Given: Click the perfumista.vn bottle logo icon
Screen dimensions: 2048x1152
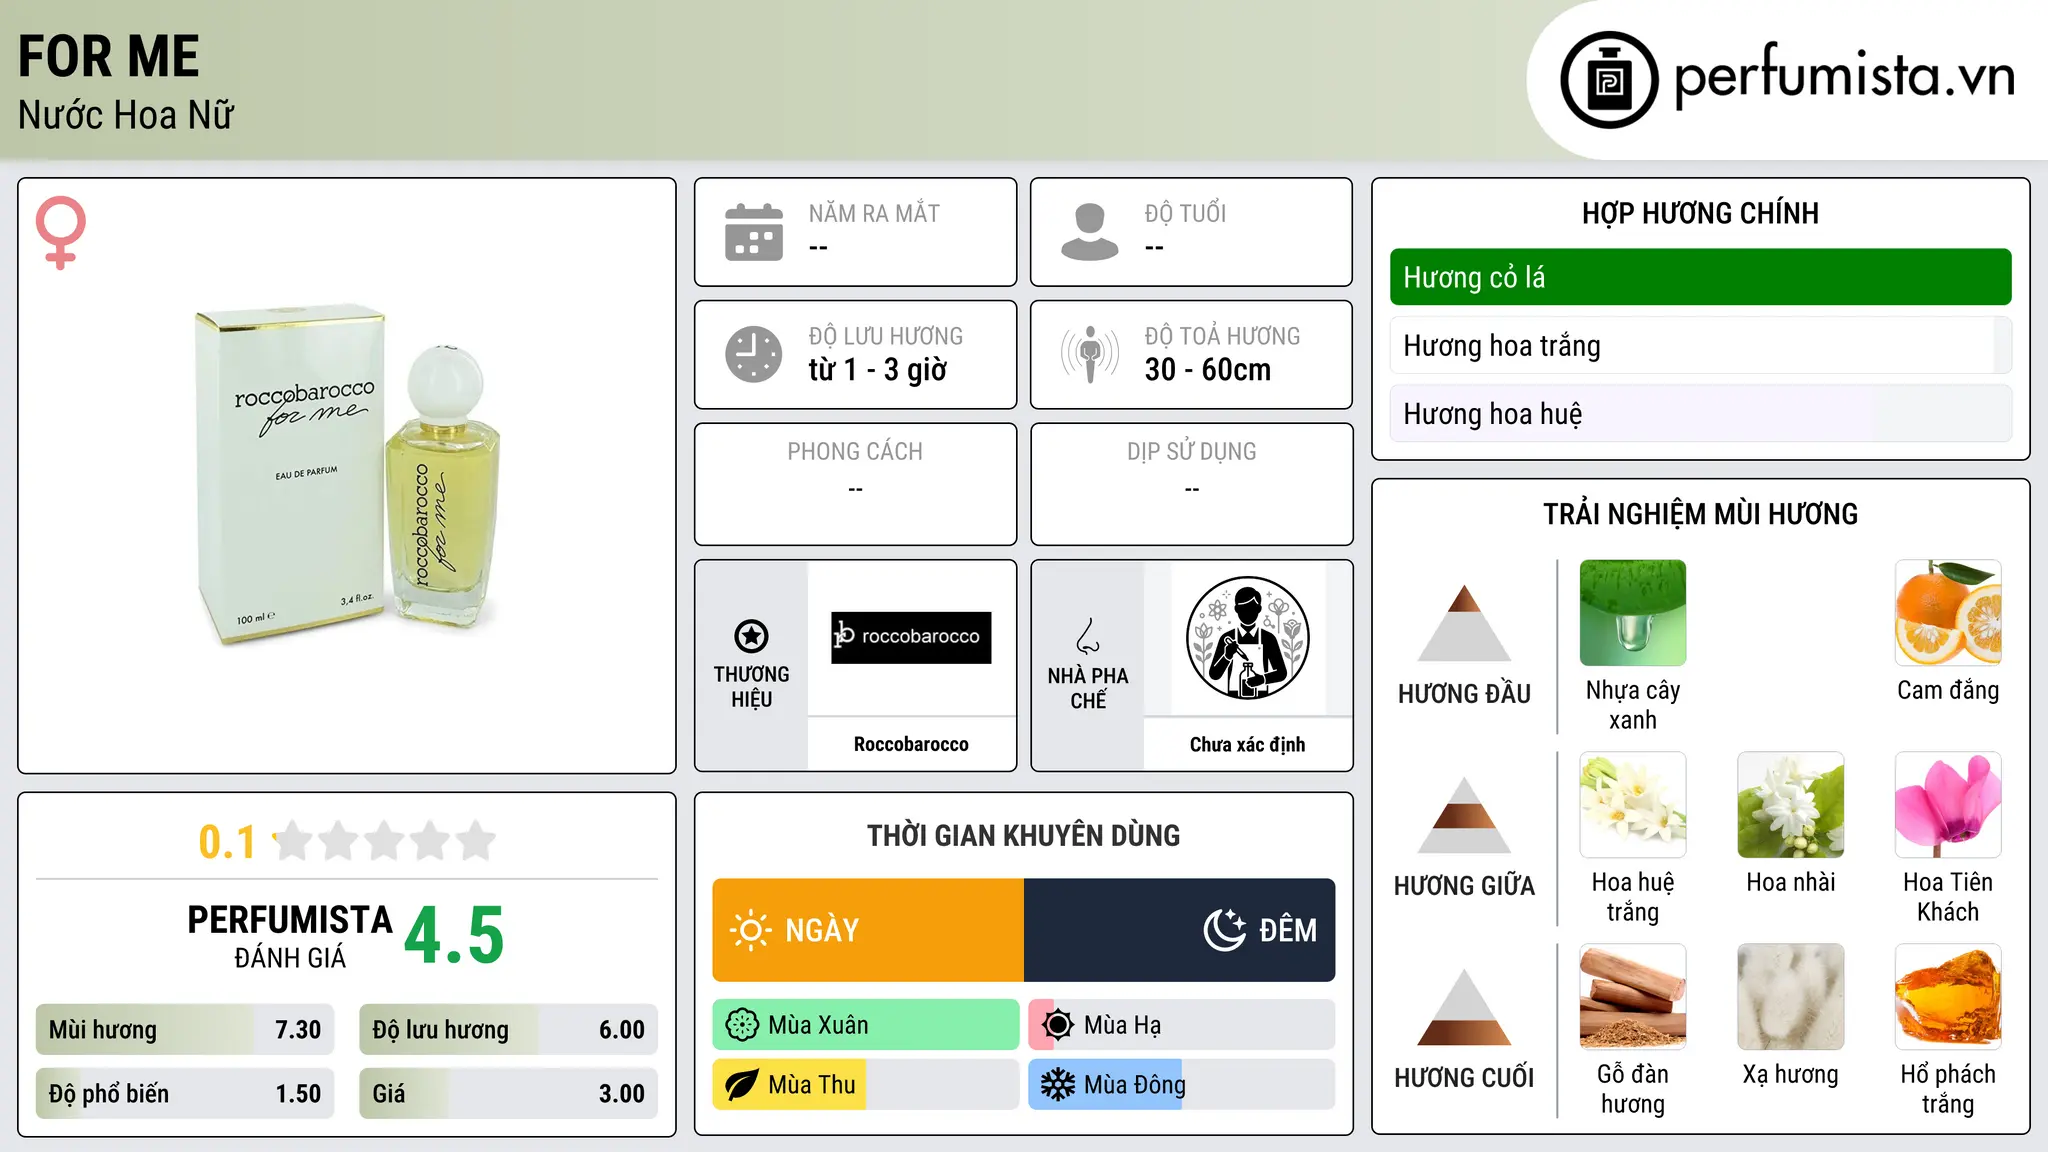Looking at the screenshot, I should point(1609,80).
